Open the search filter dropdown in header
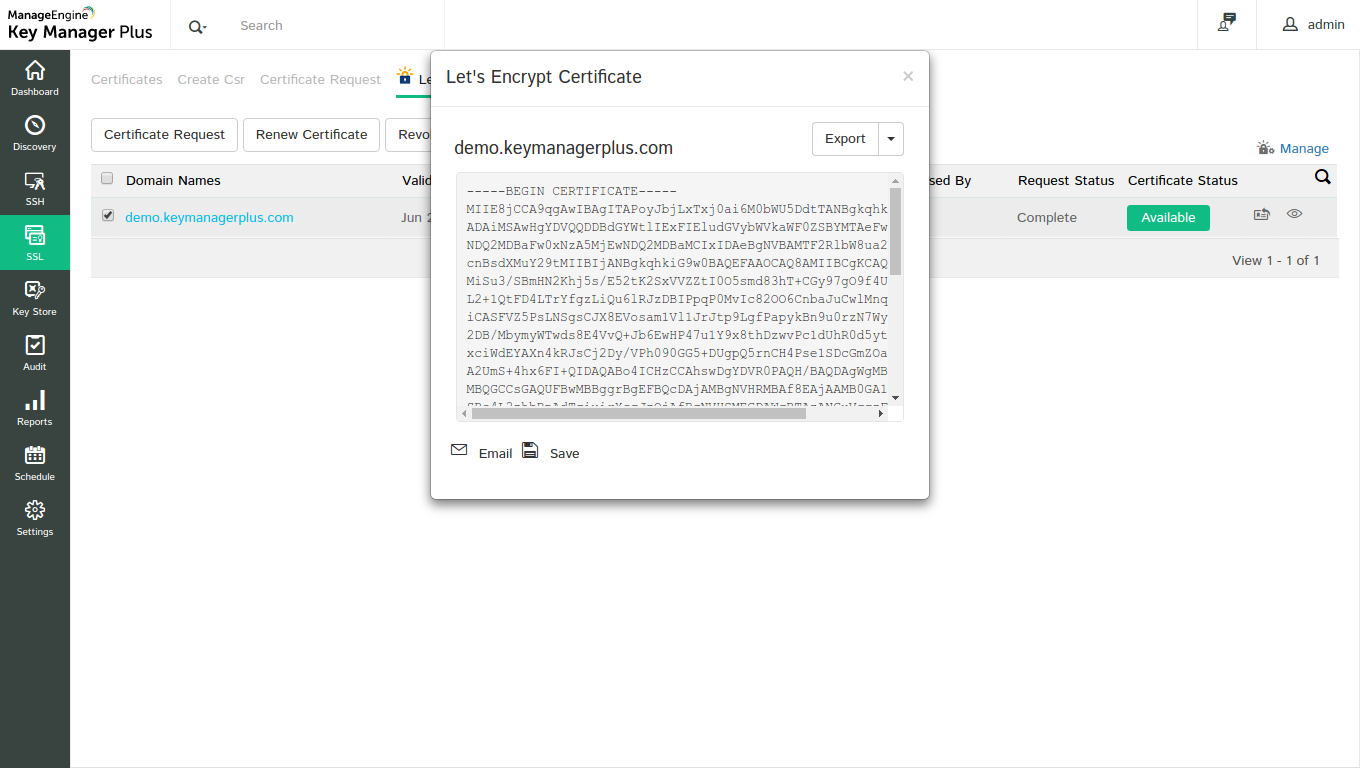This screenshot has height=768, width=1360. point(197,26)
